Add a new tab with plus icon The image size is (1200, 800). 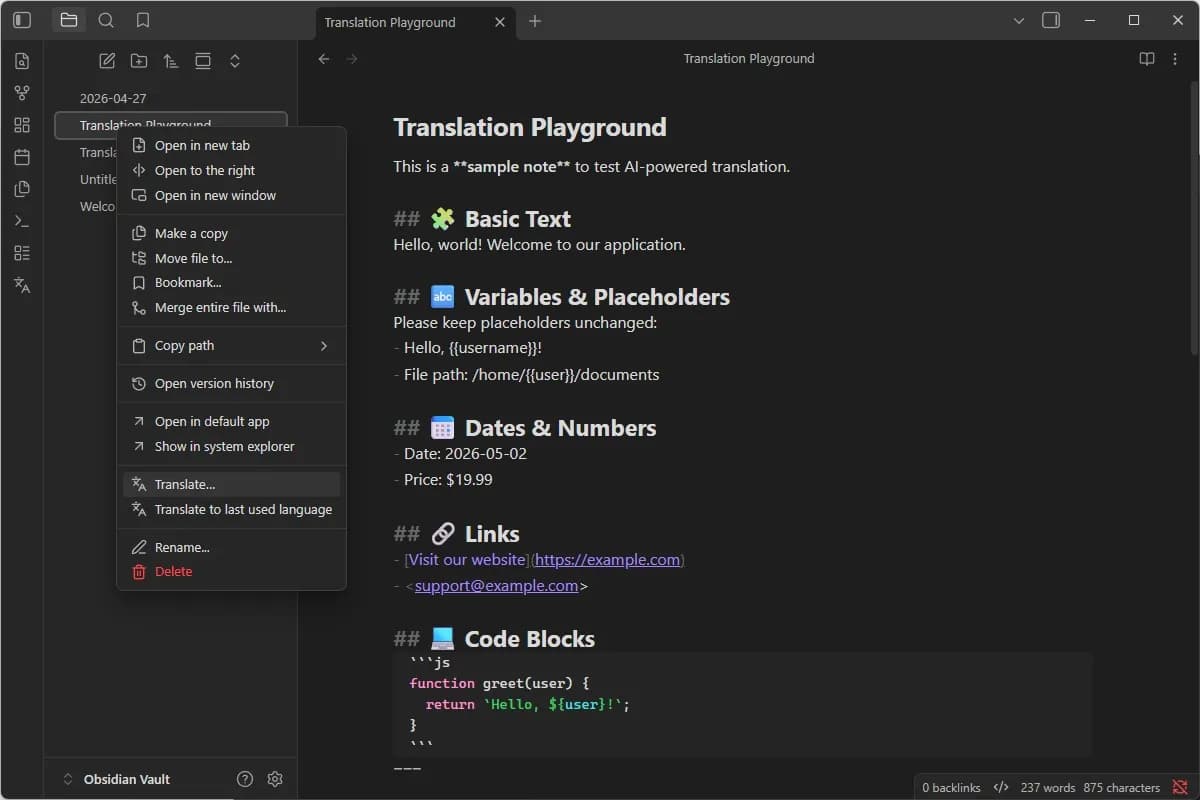tap(535, 21)
